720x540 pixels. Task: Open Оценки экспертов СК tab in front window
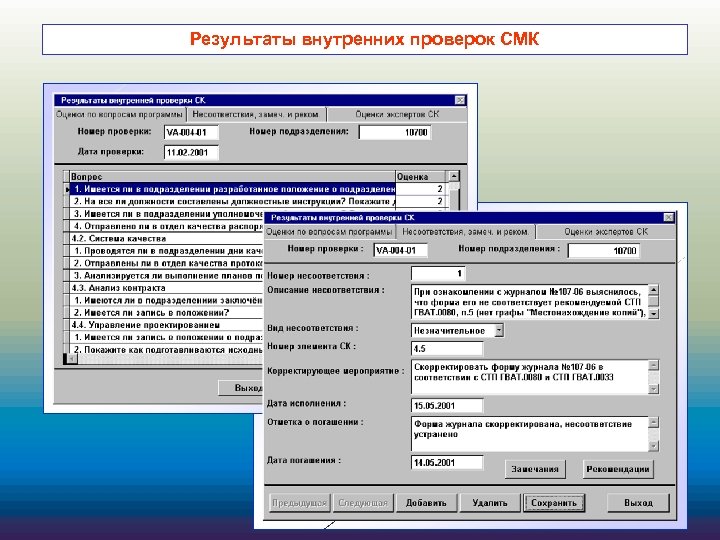606,232
